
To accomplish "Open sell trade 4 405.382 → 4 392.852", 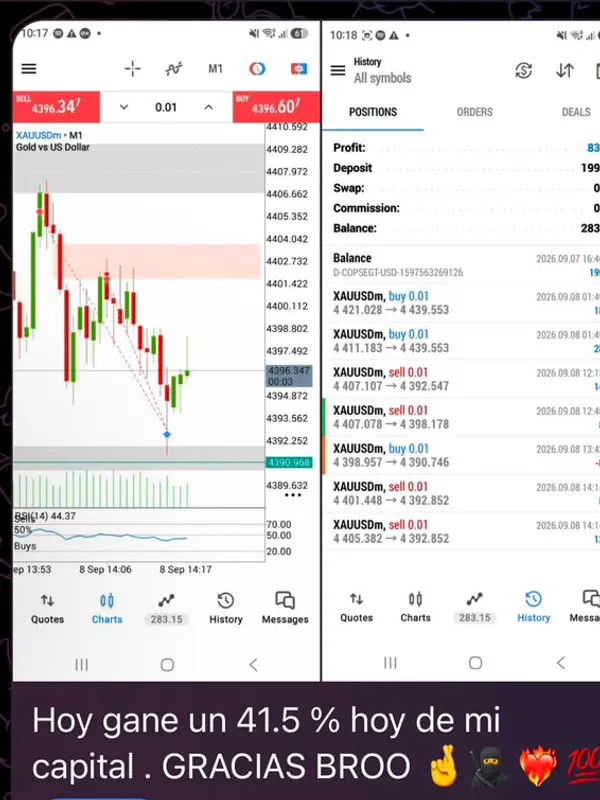I will [461, 532].
